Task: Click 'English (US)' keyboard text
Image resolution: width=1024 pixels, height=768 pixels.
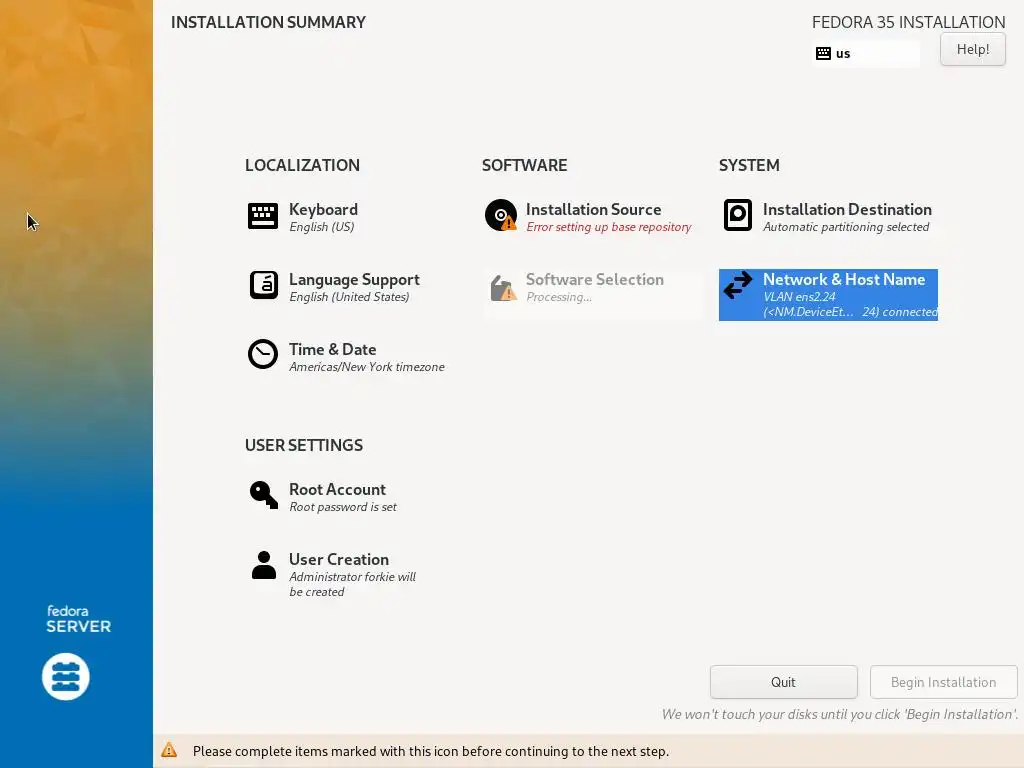Action: point(321,227)
